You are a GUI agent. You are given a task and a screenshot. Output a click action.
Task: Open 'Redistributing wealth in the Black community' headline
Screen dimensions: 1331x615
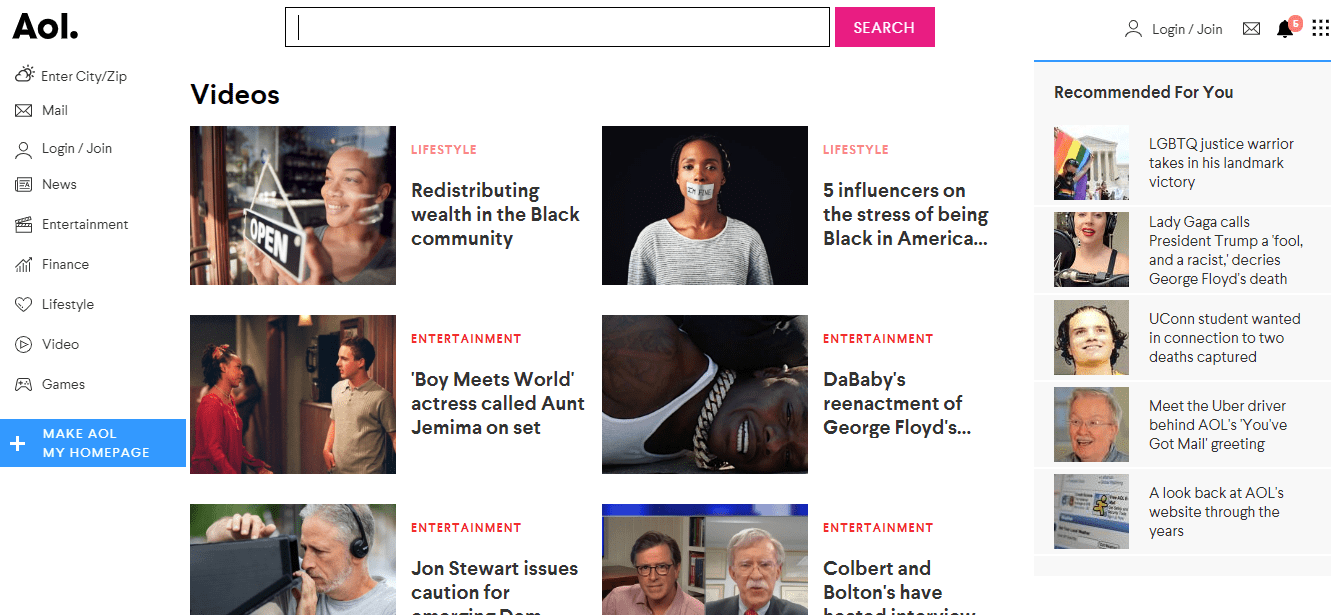click(495, 215)
